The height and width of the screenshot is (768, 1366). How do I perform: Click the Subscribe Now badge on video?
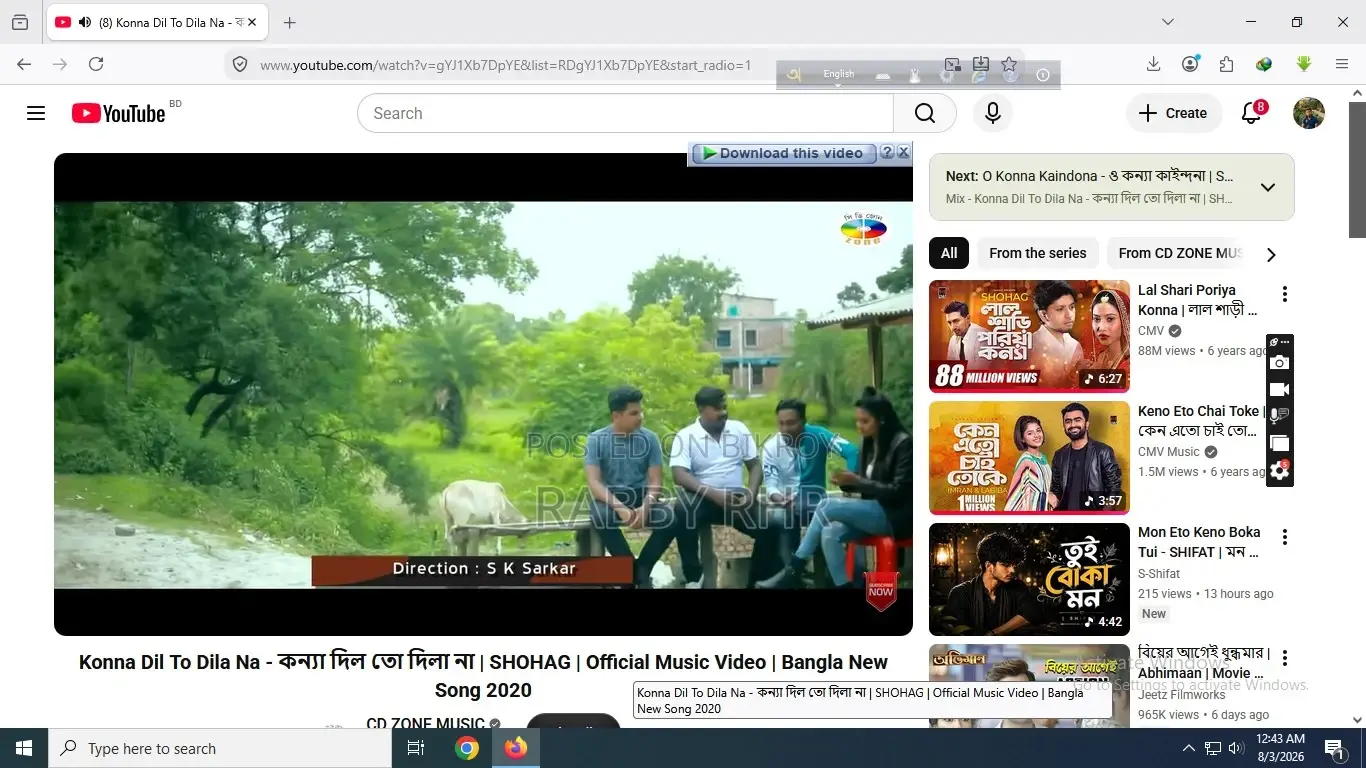881,590
